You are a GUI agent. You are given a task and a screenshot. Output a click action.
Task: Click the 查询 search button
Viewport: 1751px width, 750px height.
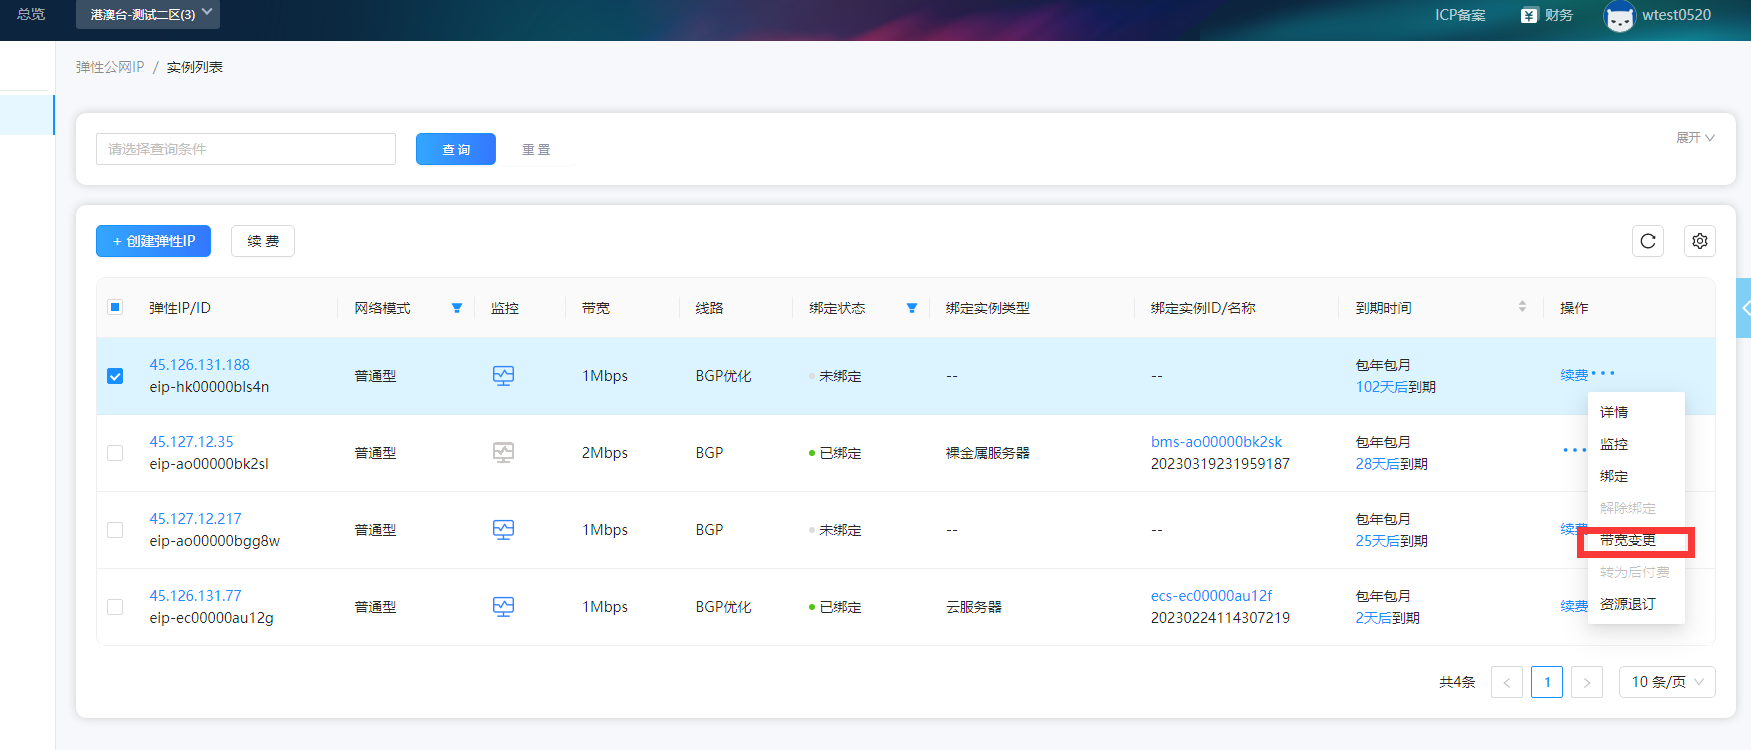point(456,149)
